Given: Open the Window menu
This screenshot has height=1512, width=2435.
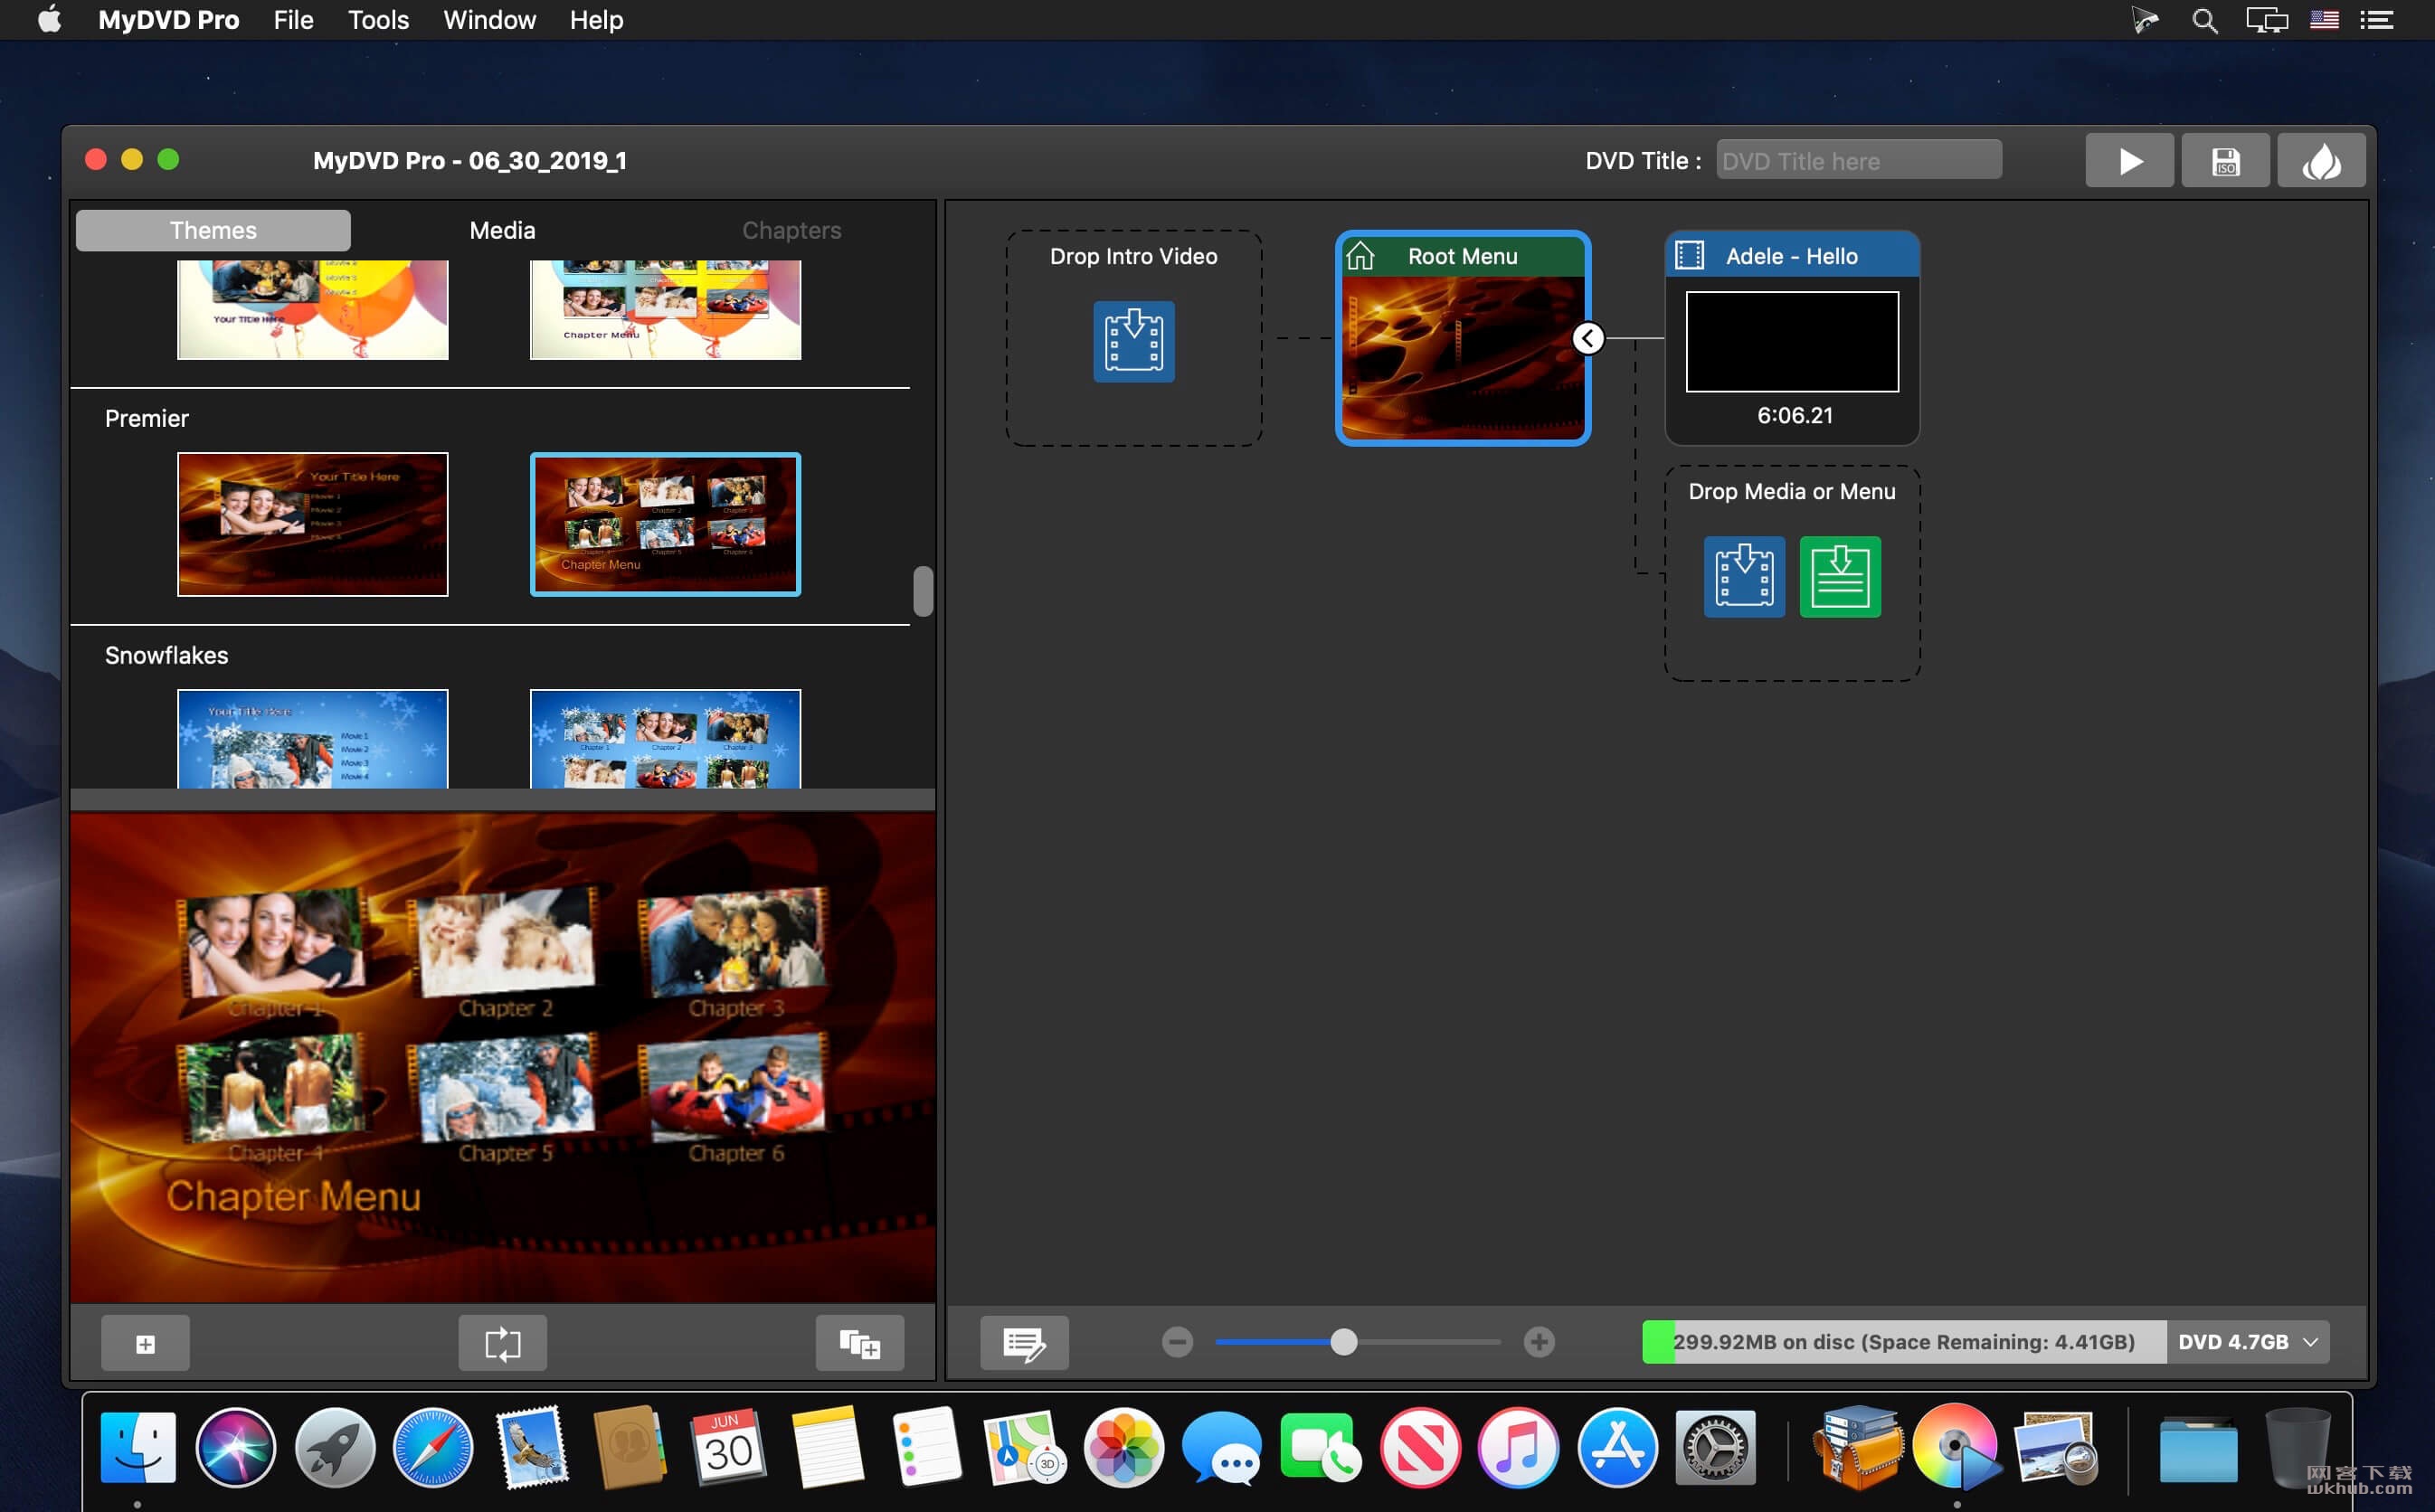Looking at the screenshot, I should click(489, 20).
